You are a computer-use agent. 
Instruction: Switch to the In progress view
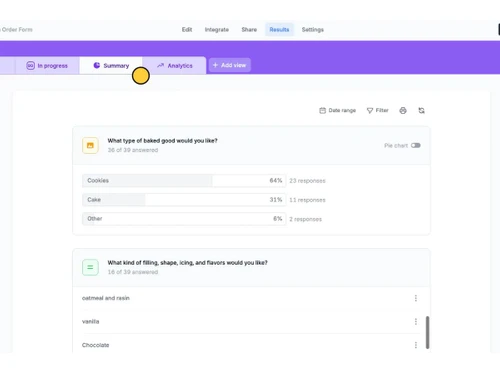[x=47, y=66]
